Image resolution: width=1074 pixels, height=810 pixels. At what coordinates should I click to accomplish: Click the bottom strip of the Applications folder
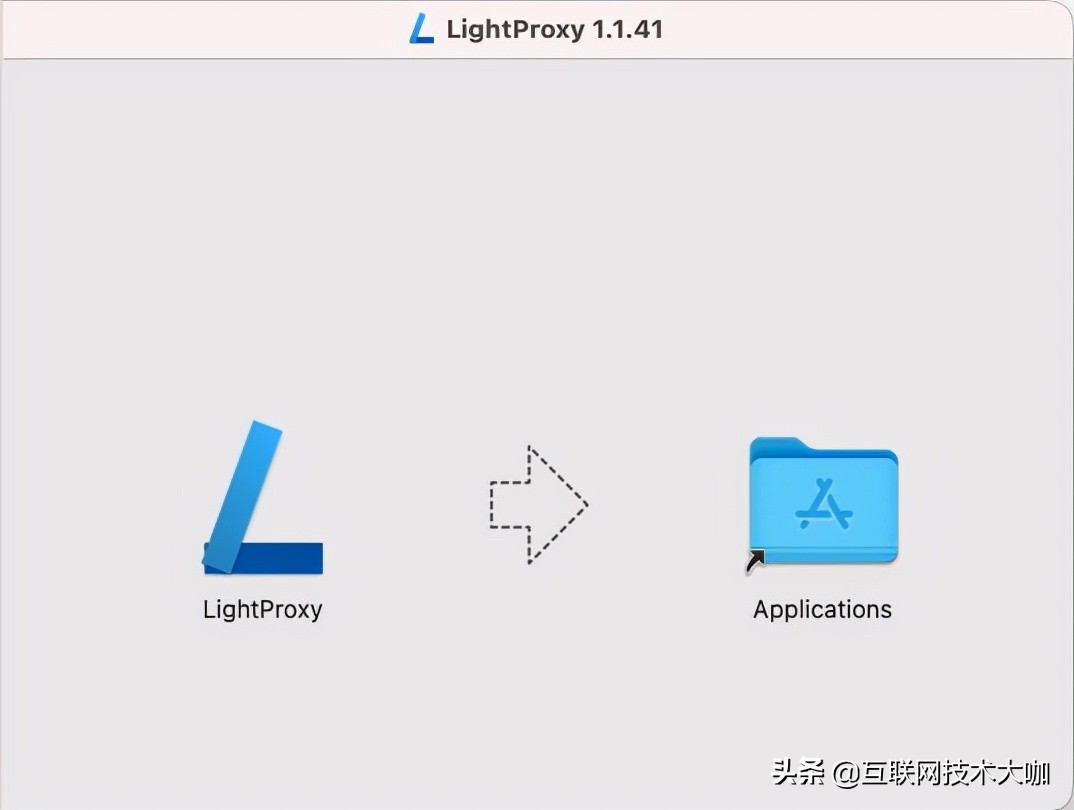click(x=824, y=556)
